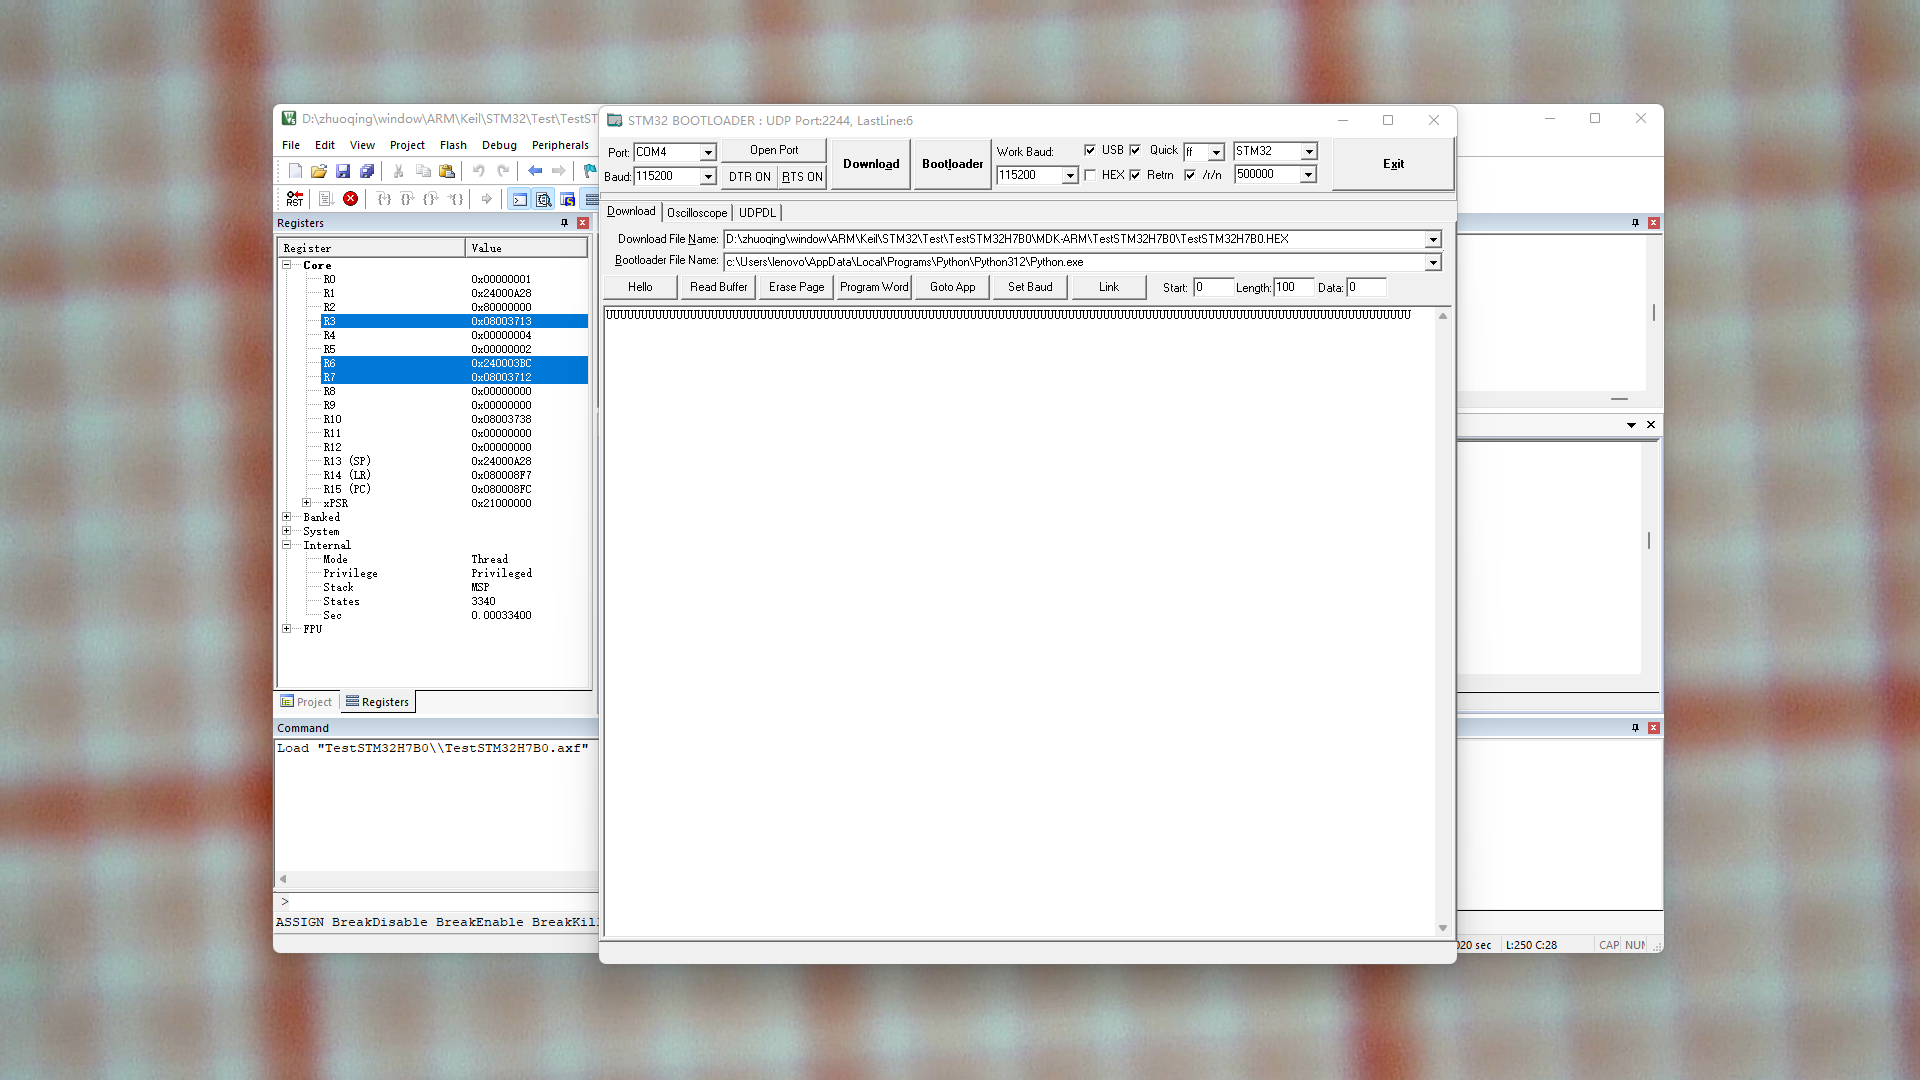The height and width of the screenshot is (1080, 1920).
Task: Uncheck the USB checkbox
Action: 1090,150
